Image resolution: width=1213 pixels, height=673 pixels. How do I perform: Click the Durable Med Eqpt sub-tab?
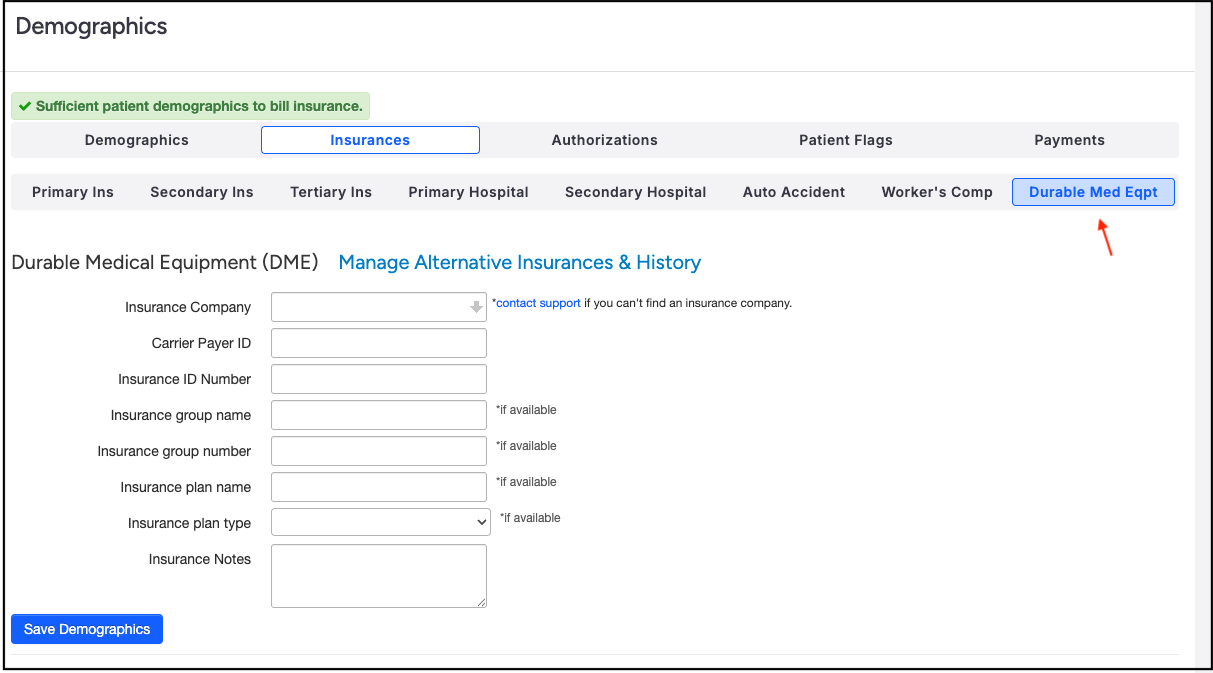(1093, 192)
